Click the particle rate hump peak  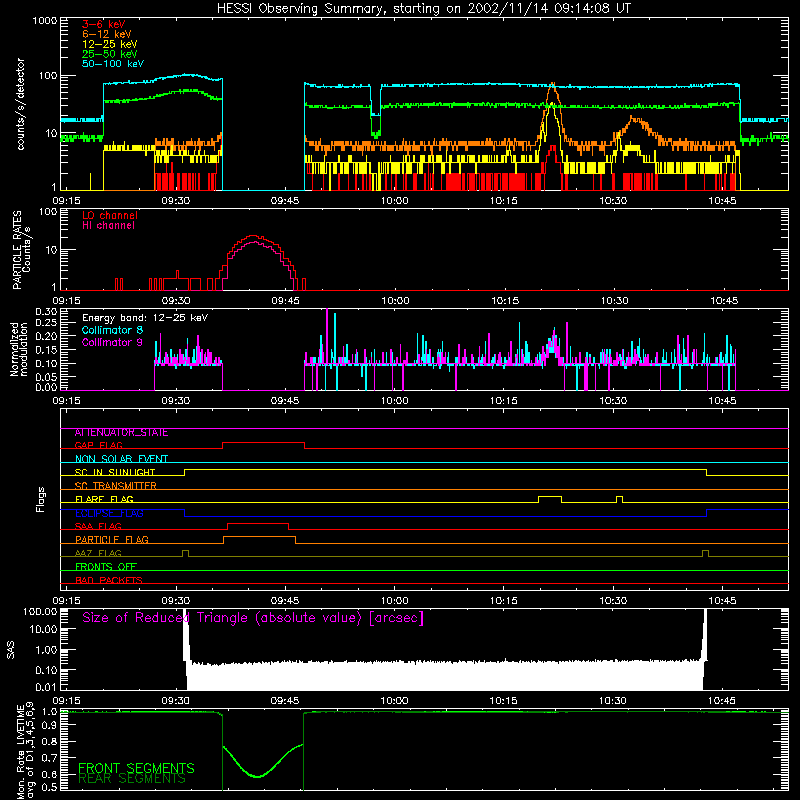(x=253, y=236)
